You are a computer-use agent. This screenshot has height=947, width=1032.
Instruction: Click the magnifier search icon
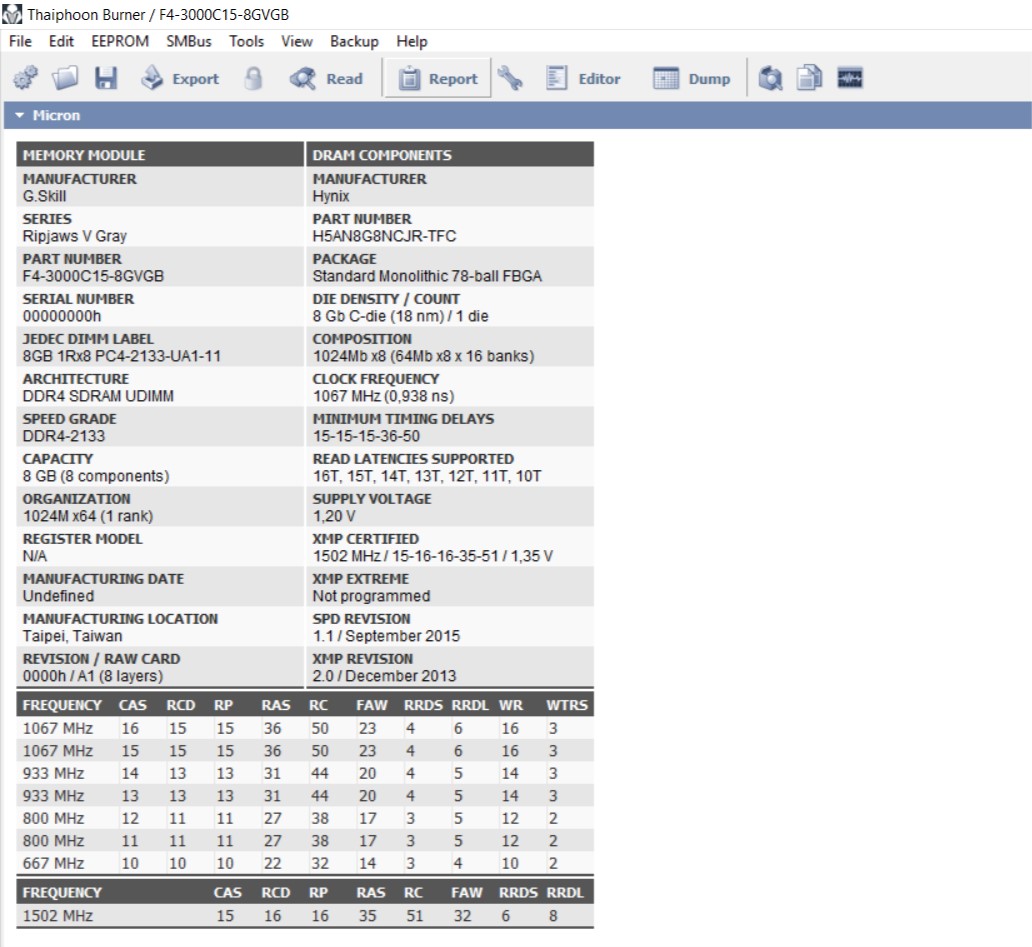770,78
